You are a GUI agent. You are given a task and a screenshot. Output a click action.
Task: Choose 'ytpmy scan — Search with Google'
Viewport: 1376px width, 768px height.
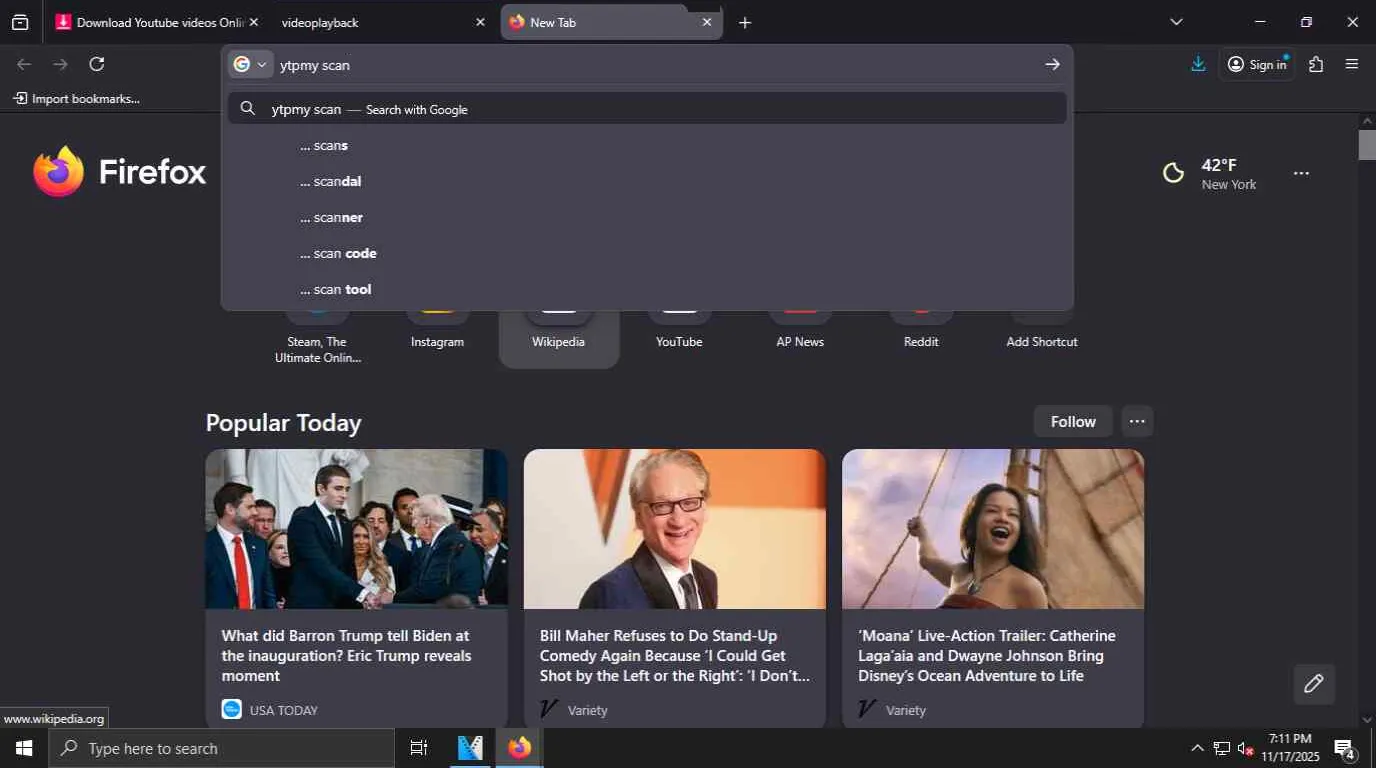click(x=647, y=108)
